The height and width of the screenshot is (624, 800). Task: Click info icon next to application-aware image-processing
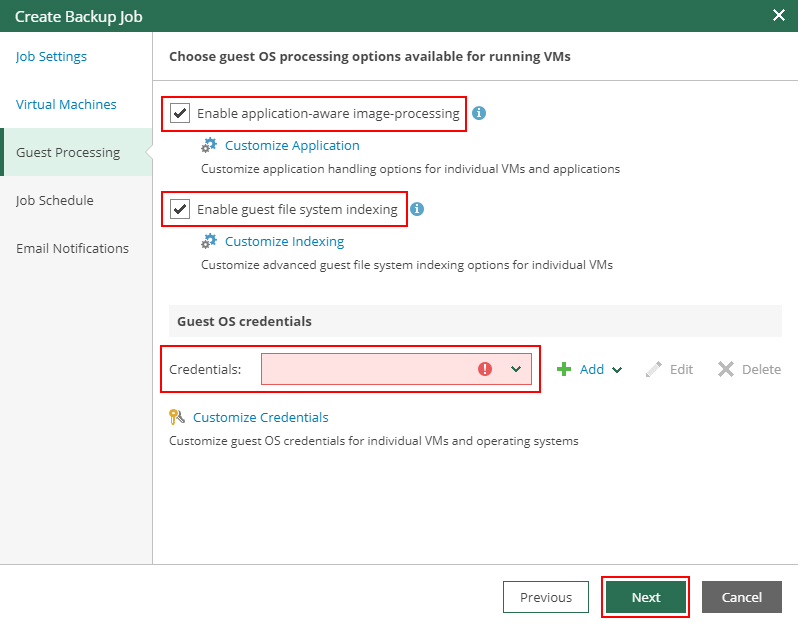479,113
